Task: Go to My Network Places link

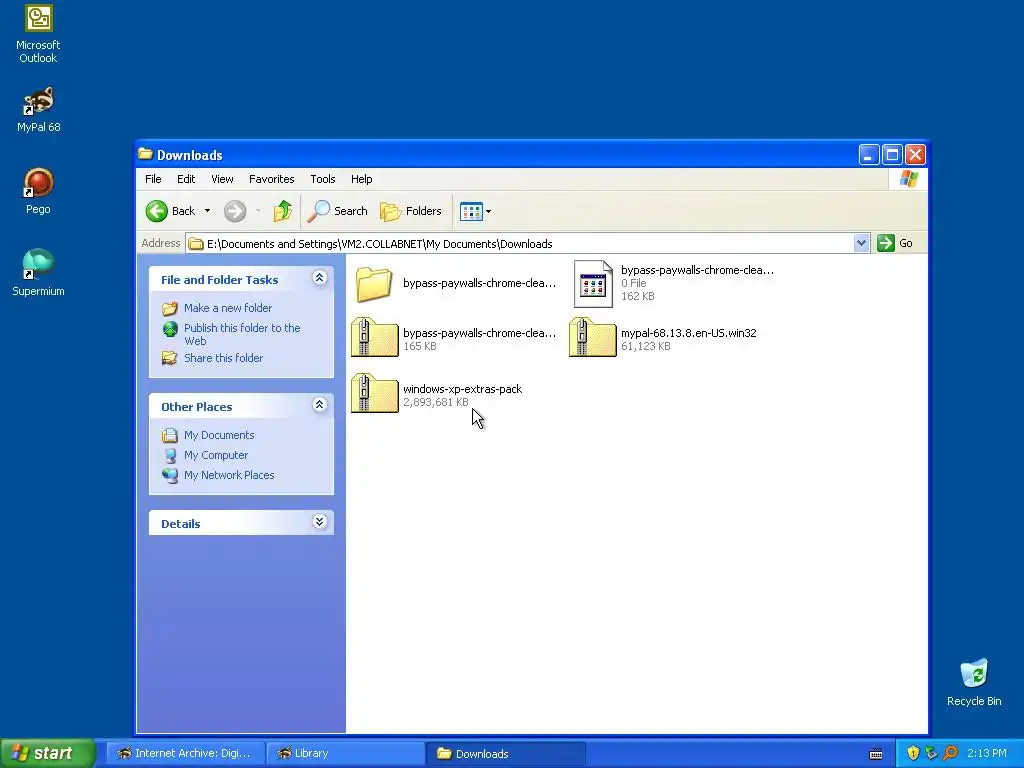Action: coord(229,475)
